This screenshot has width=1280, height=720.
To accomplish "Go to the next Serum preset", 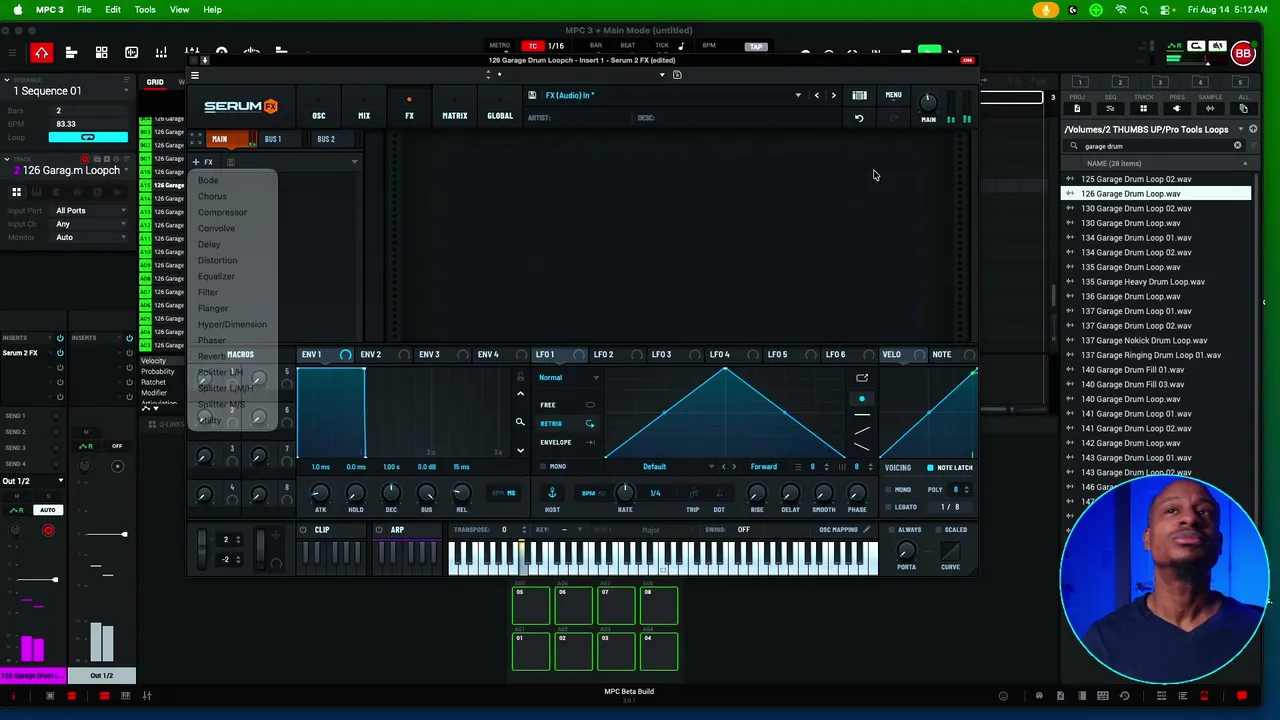I will pos(833,95).
